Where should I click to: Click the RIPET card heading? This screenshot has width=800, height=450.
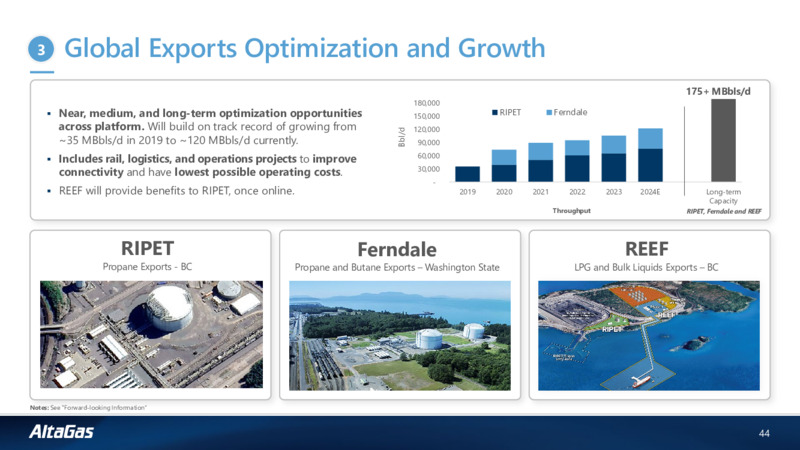click(x=147, y=248)
